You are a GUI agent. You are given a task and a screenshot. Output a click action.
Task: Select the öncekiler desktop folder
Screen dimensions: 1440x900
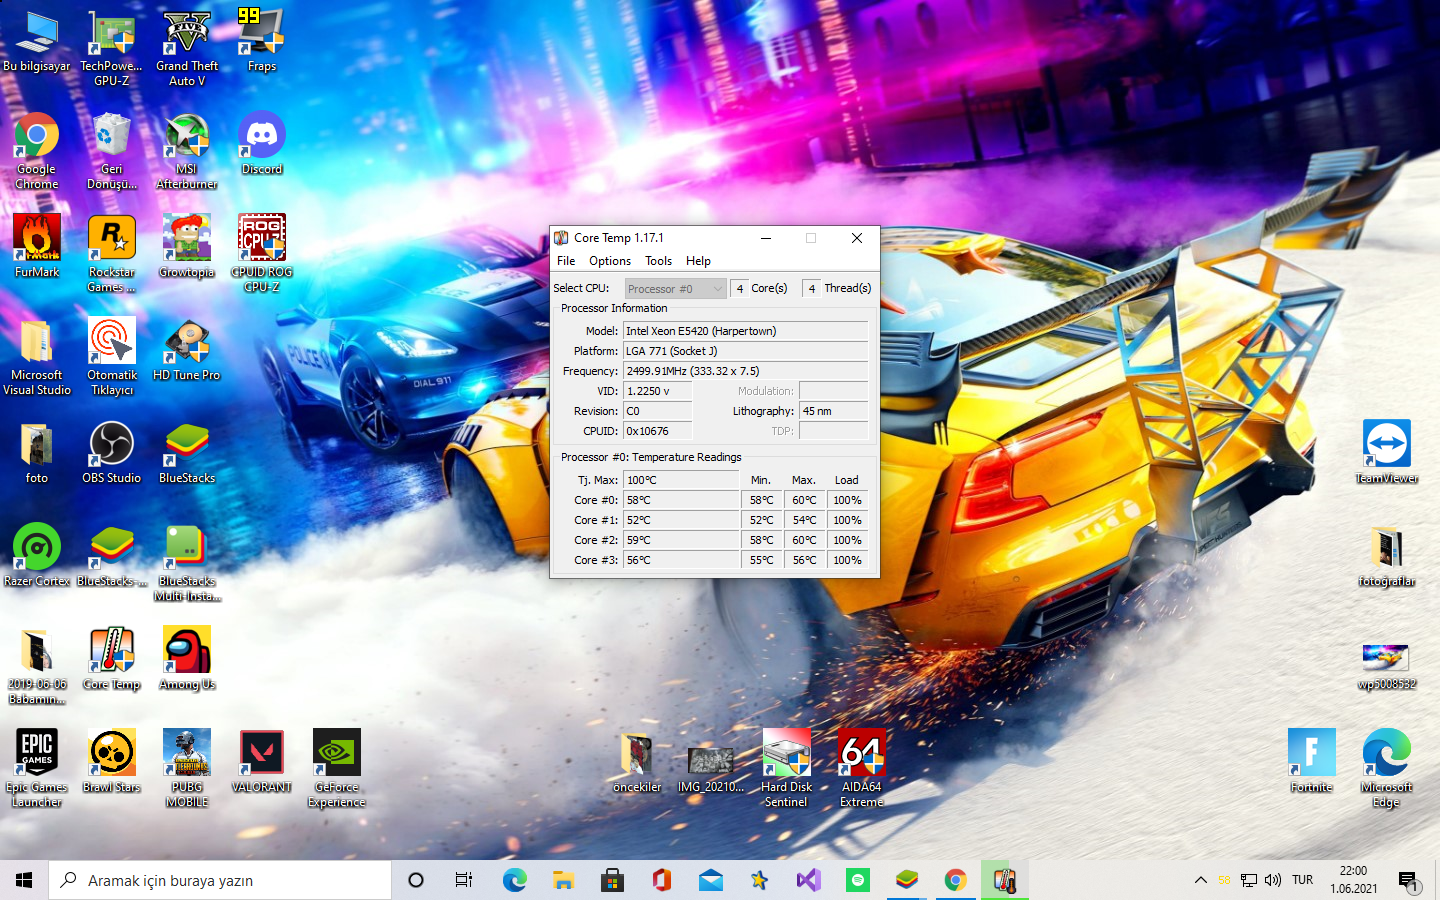tap(637, 762)
